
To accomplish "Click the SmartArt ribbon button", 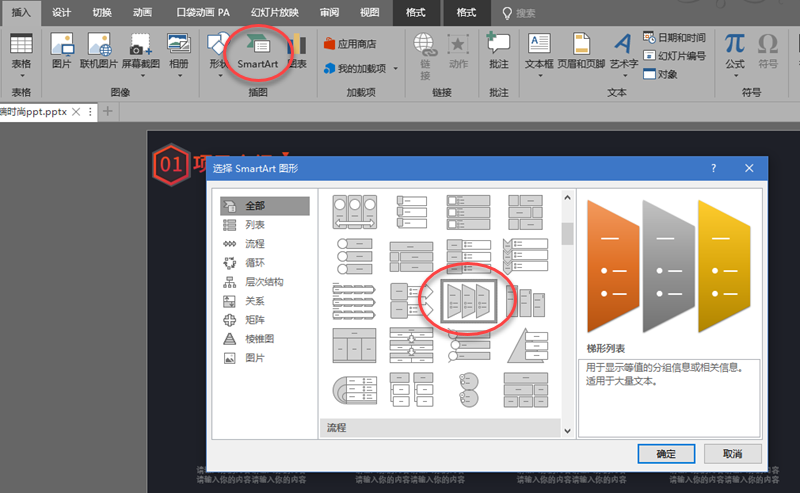I will pyautogui.click(x=258, y=51).
